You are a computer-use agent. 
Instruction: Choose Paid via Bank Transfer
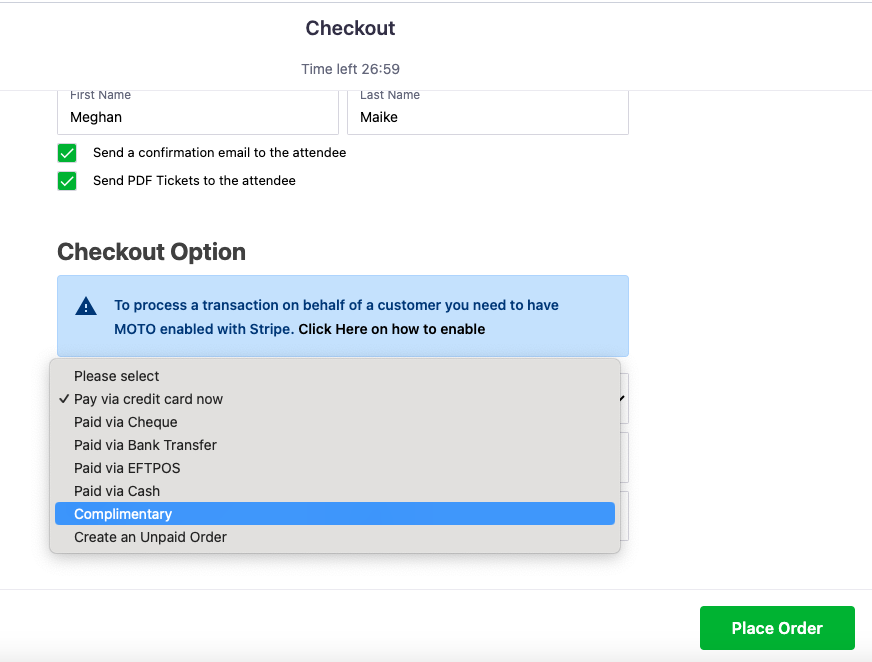(x=335, y=445)
